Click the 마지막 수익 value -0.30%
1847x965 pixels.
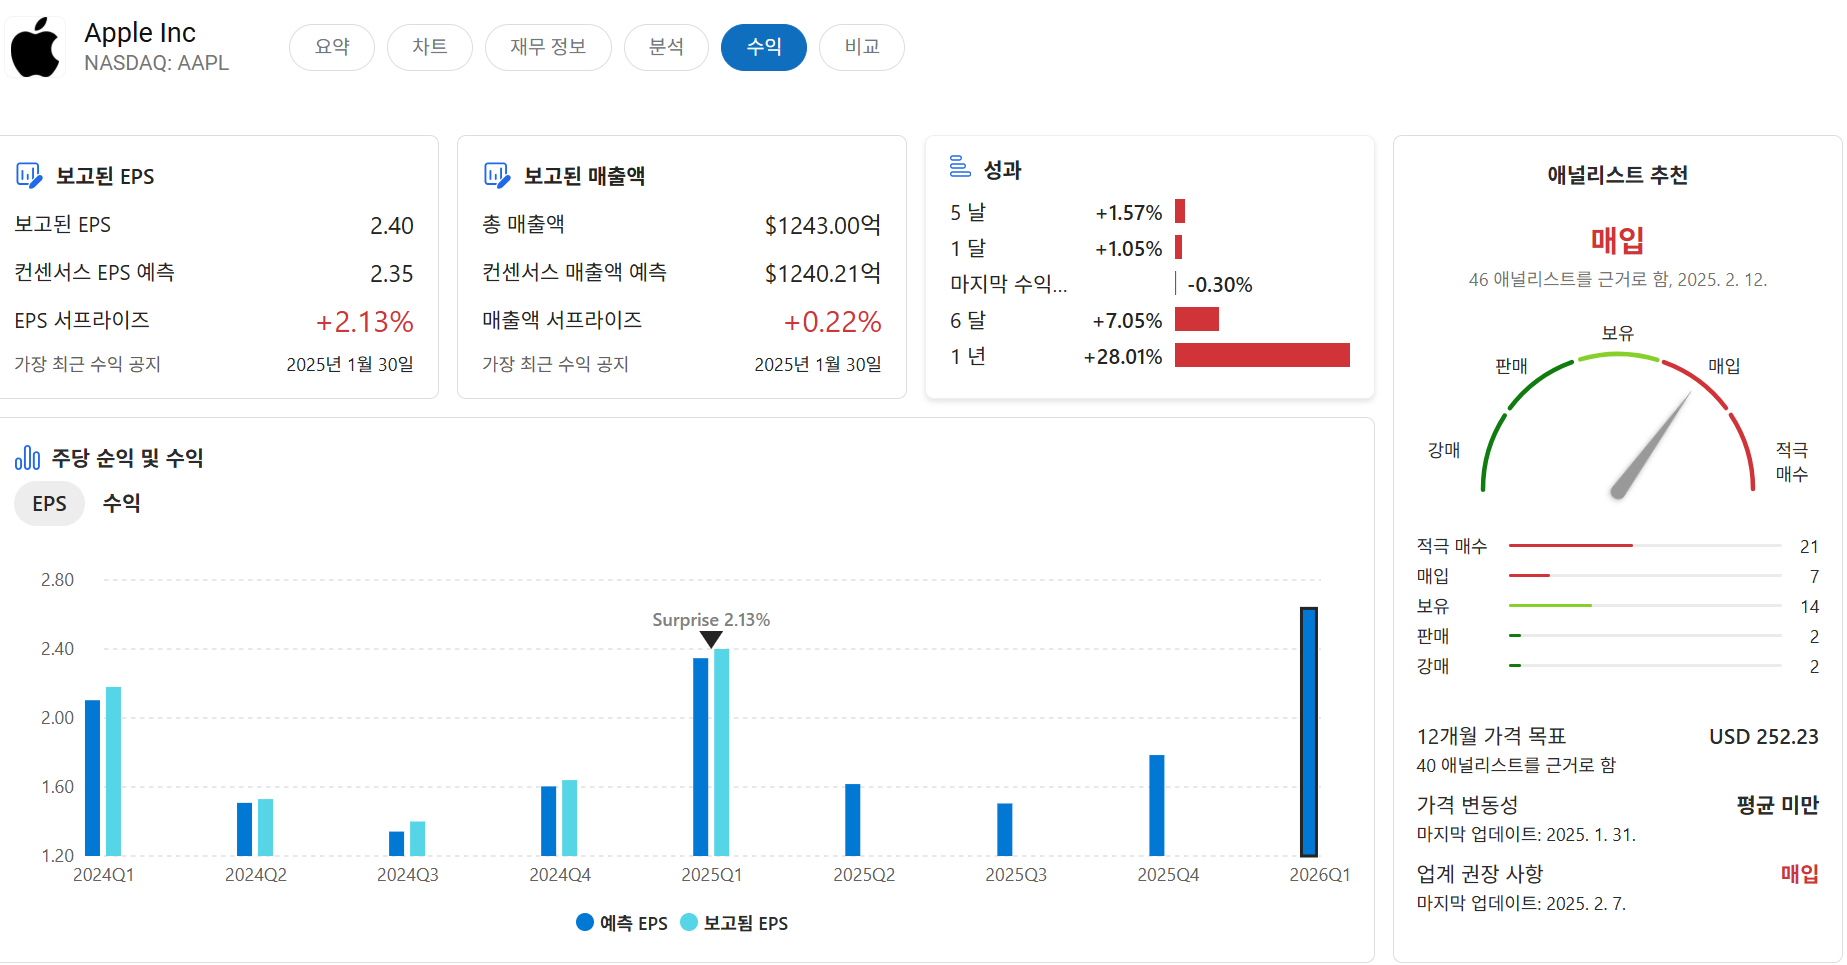click(1220, 285)
